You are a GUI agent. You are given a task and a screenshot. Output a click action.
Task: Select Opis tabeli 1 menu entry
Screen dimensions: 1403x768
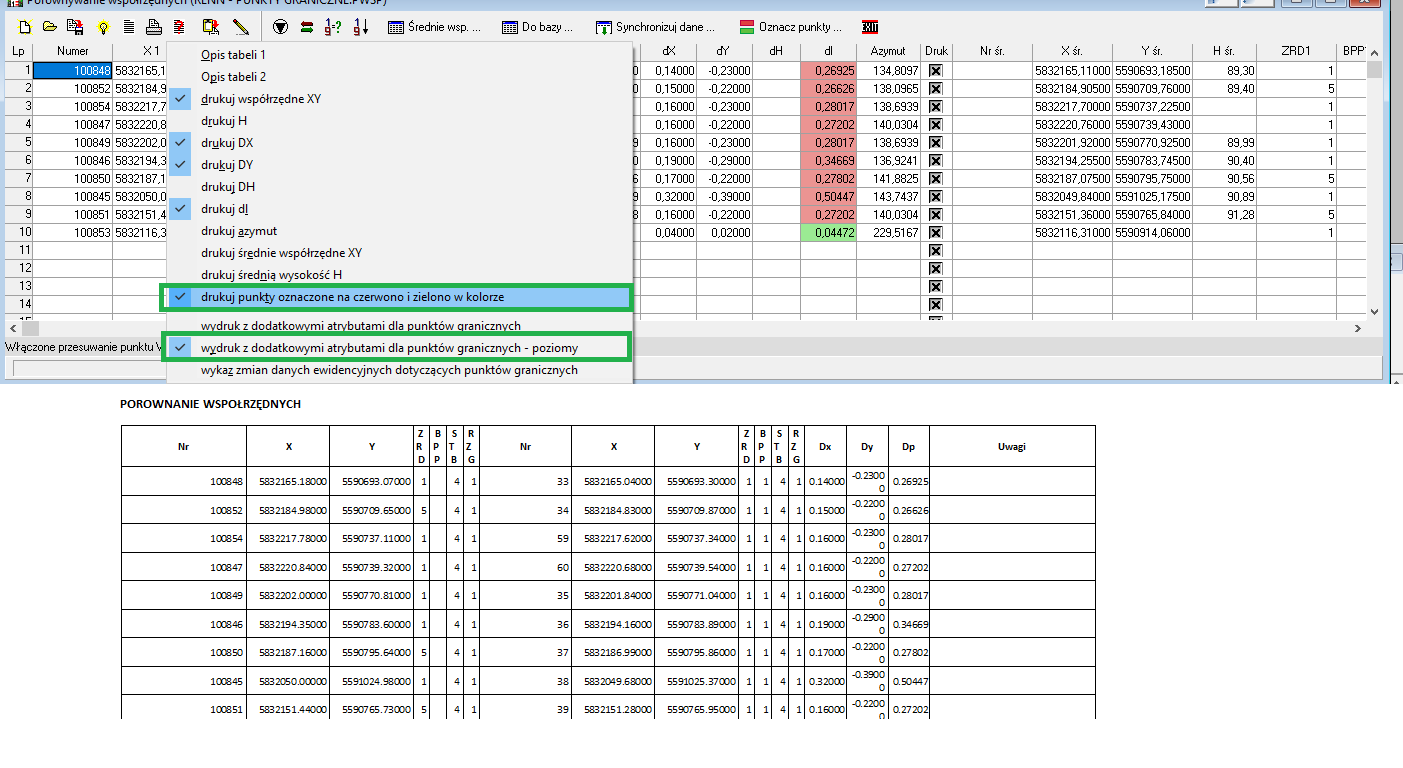[x=400, y=54]
